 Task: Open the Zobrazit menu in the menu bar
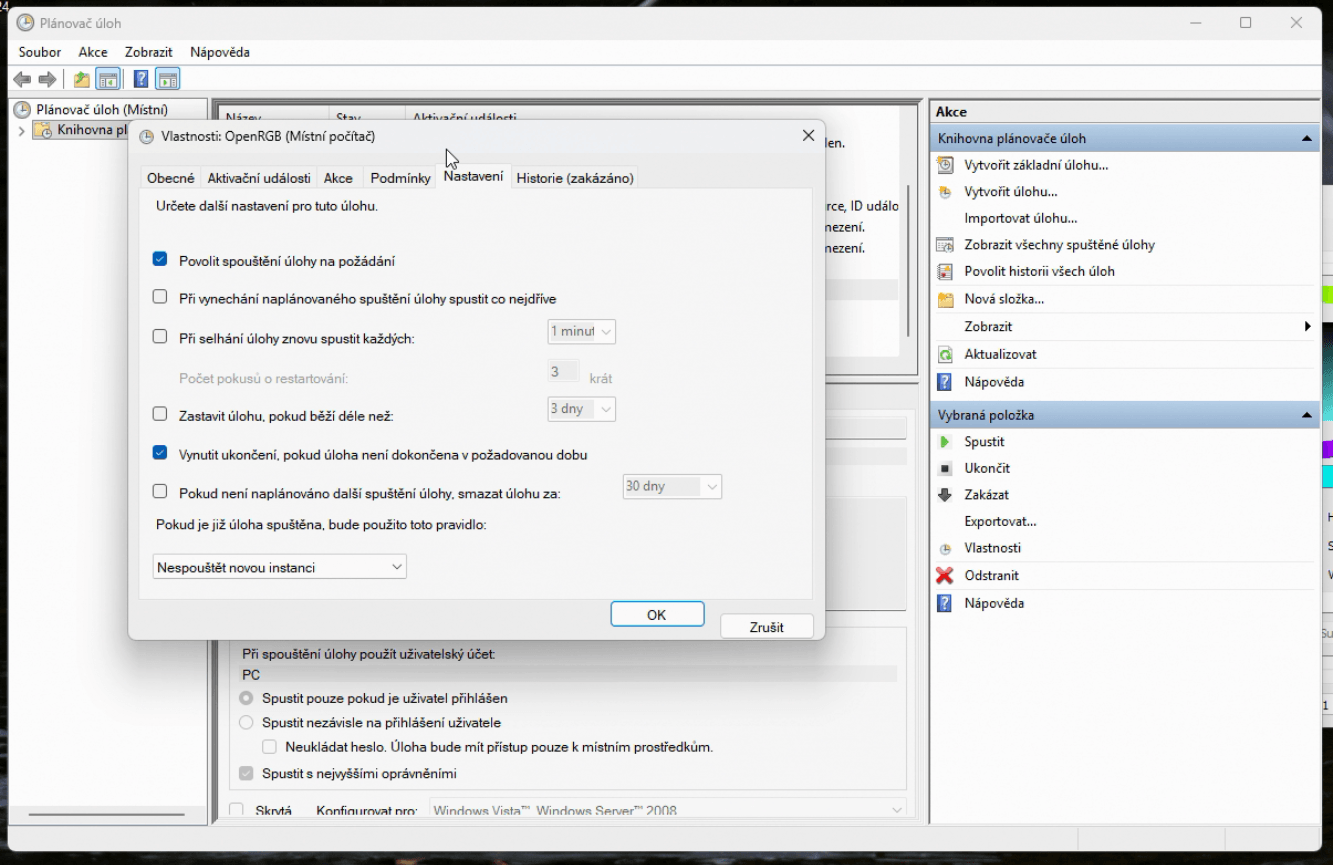pos(149,52)
